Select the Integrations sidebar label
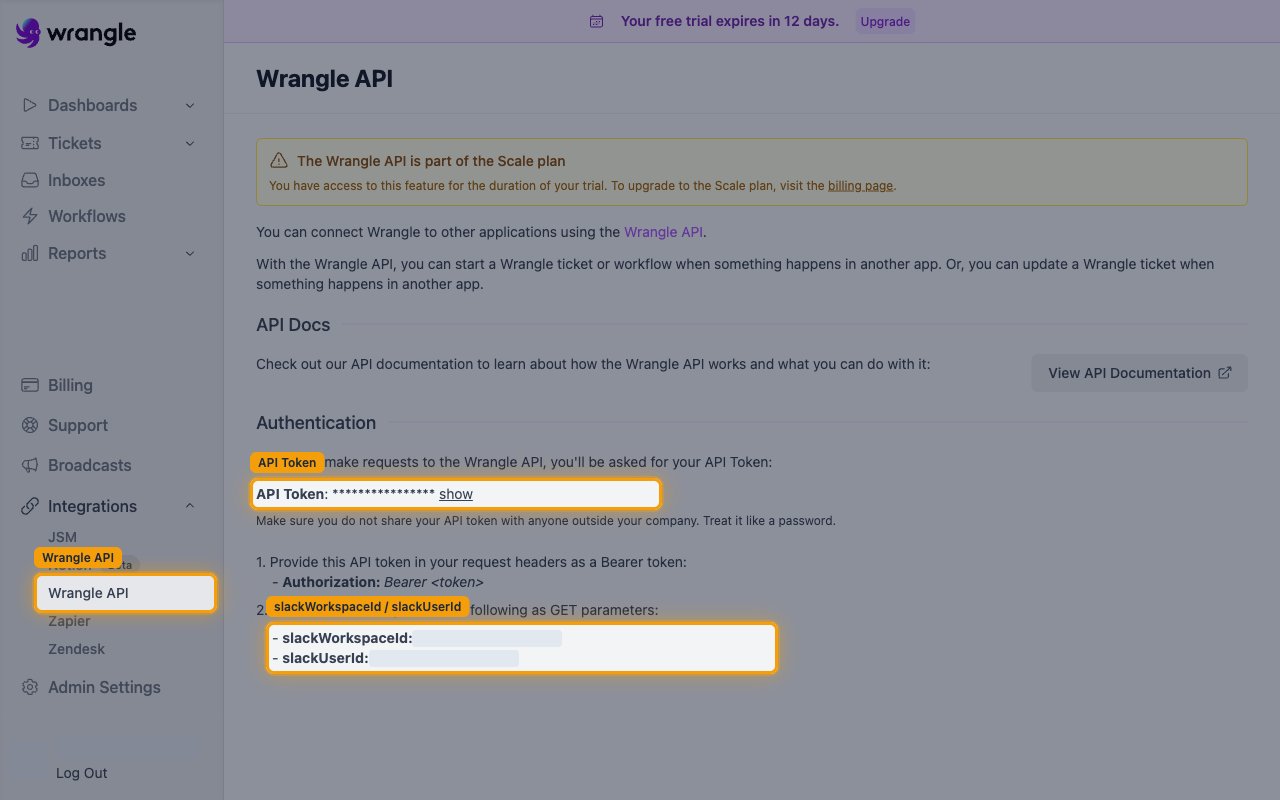 point(93,506)
